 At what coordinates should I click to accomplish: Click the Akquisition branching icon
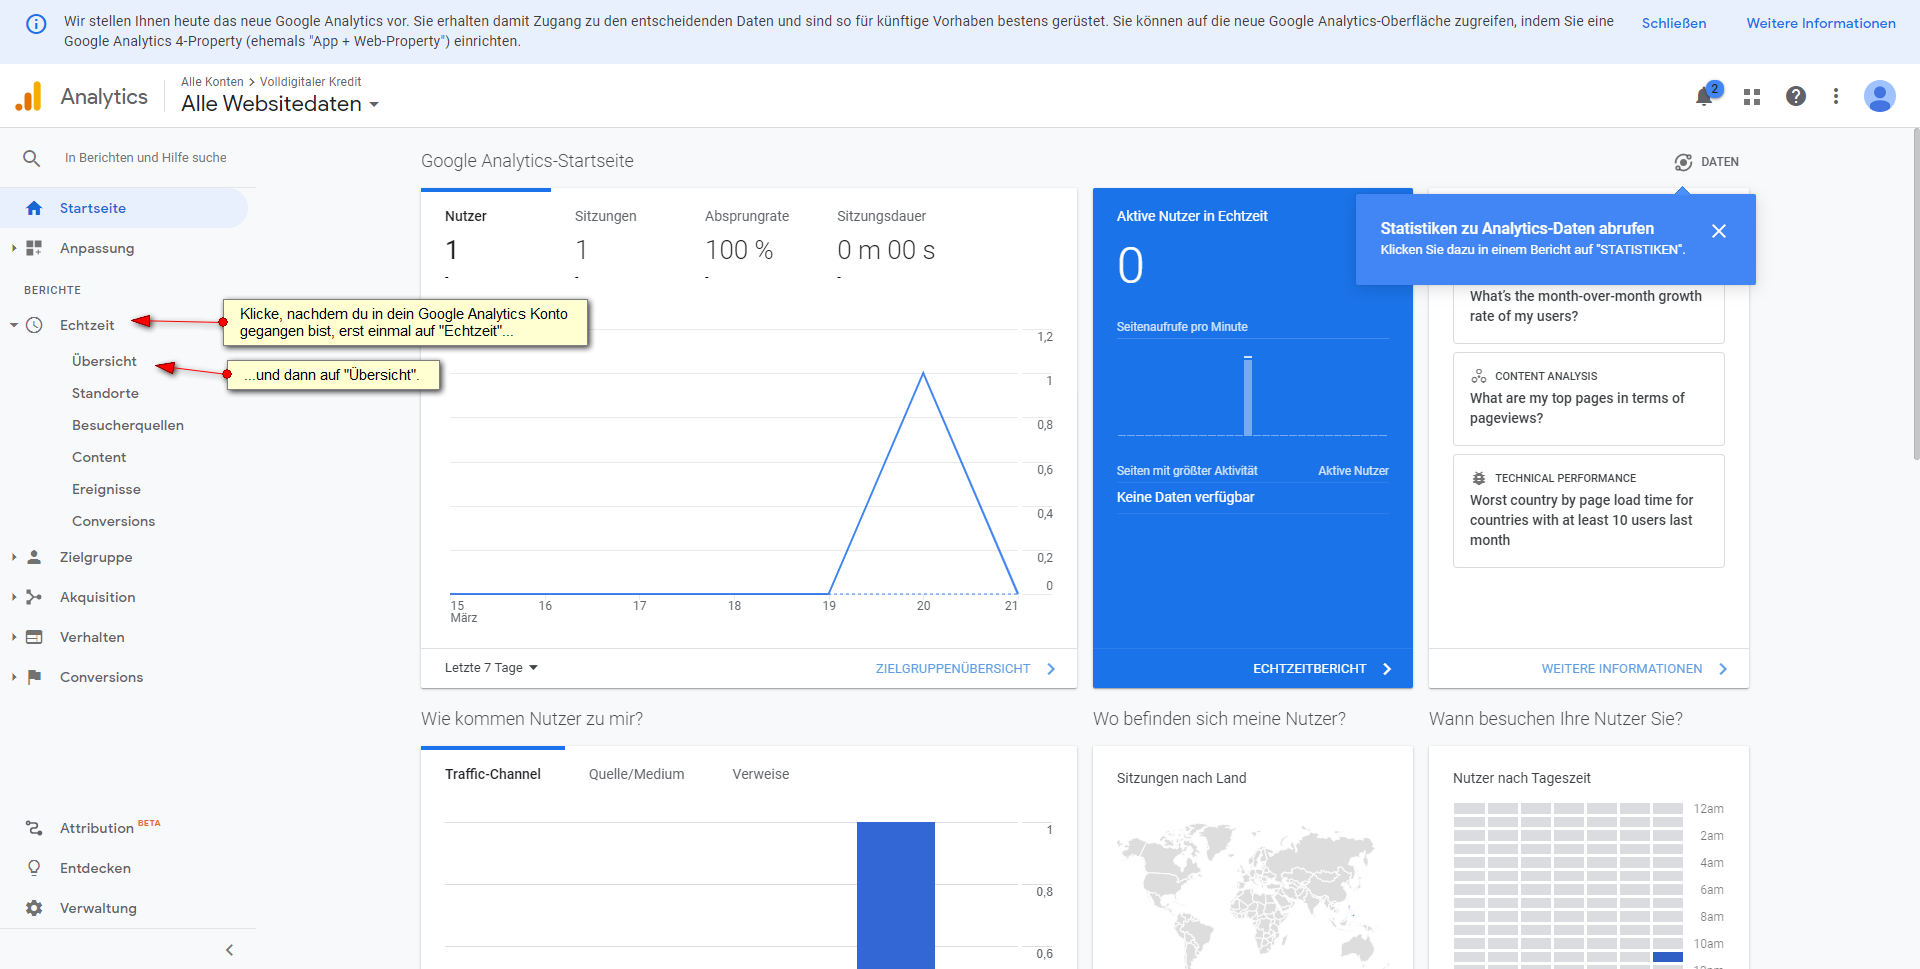34,597
